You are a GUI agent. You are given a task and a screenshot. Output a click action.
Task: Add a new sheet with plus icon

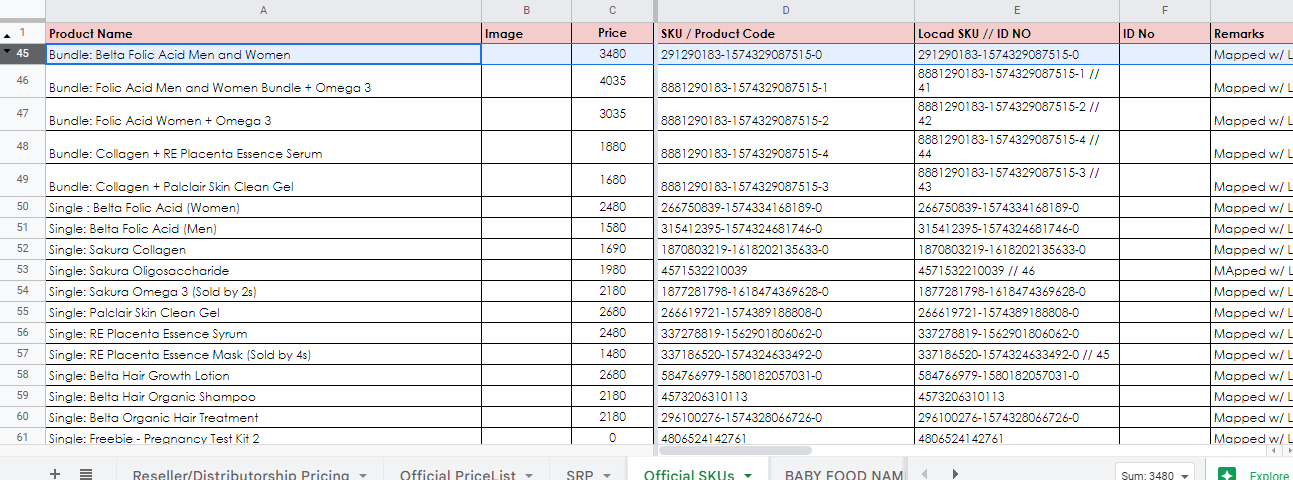pos(55,474)
